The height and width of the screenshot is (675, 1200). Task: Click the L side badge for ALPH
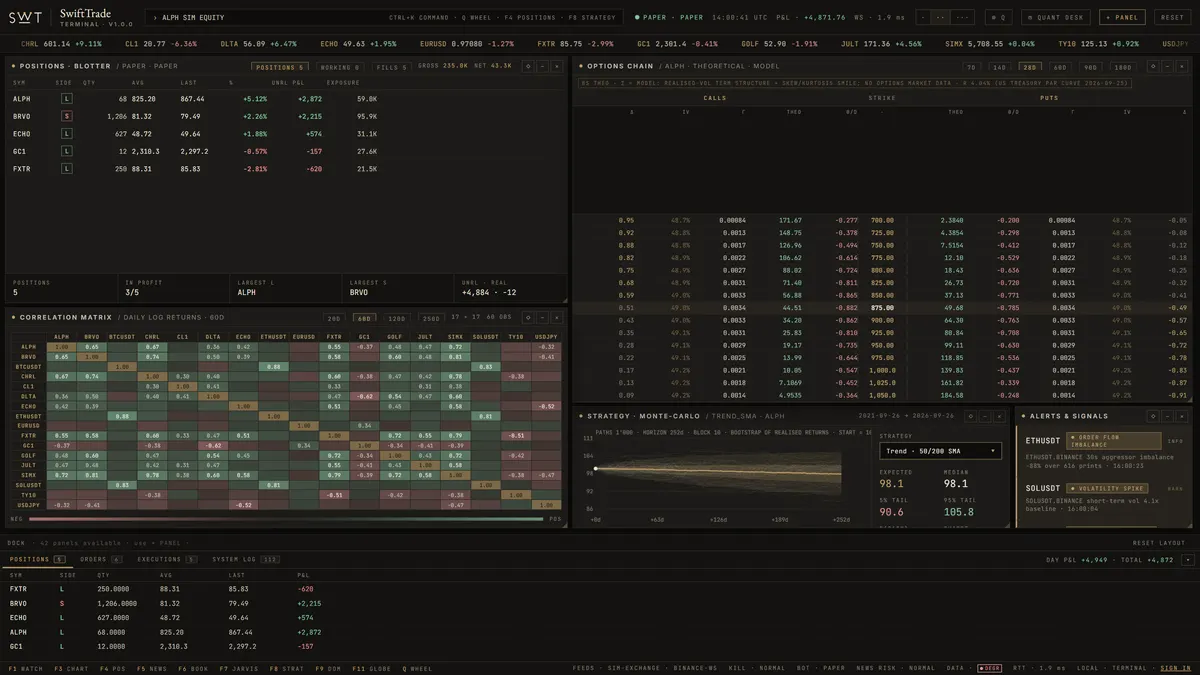pyautogui.click(x=67, y=99)
